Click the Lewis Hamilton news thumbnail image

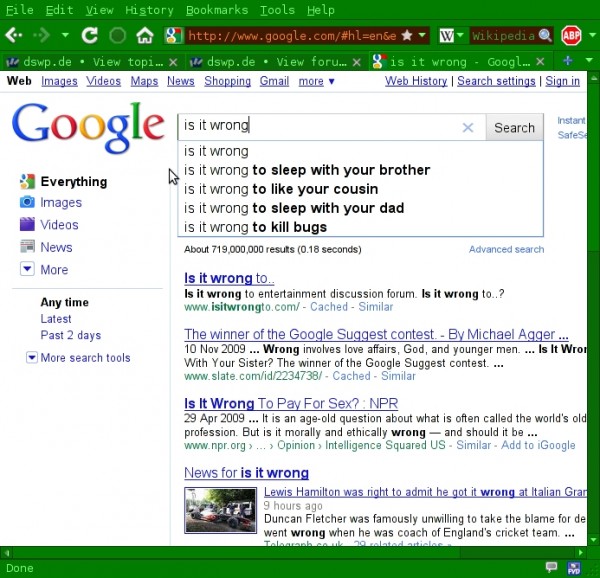click(x=220, y=510)
